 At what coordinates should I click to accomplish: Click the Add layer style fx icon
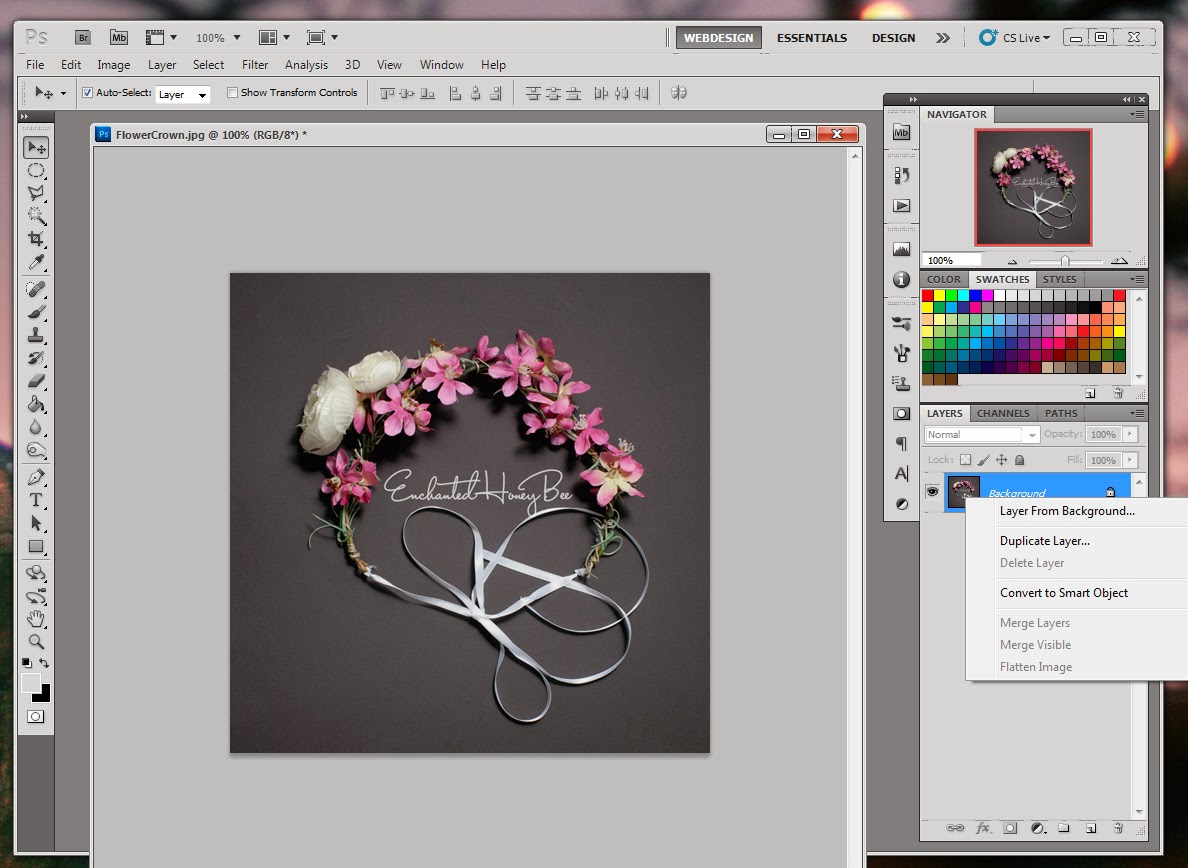pos(985,828)
